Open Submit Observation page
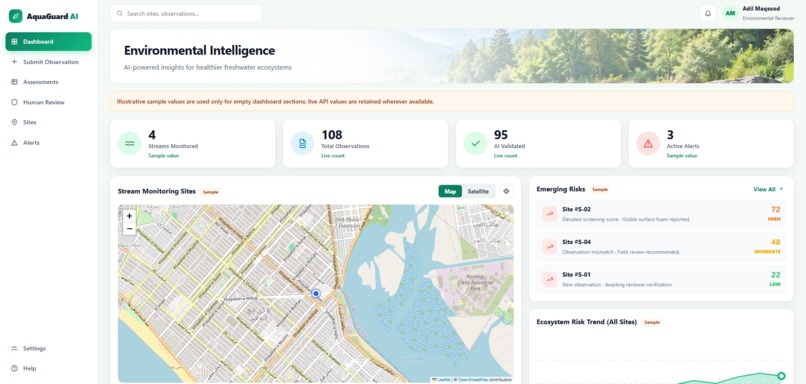 coord(49,62)
